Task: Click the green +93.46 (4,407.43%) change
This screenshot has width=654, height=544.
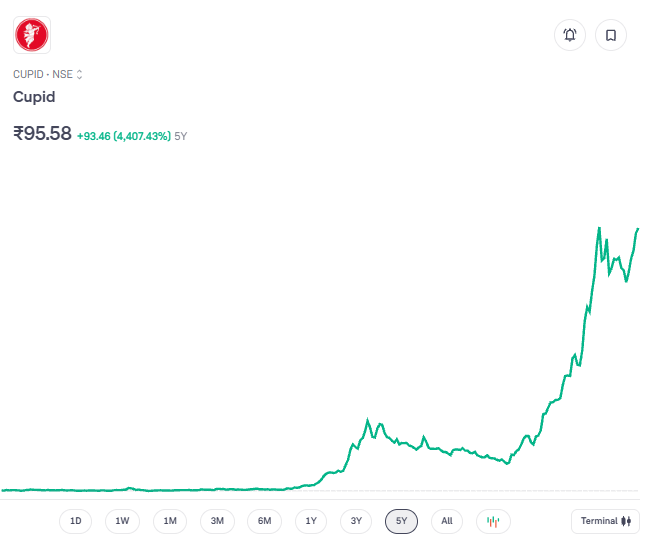Action: pyautogui.click(x=123, y=135)
